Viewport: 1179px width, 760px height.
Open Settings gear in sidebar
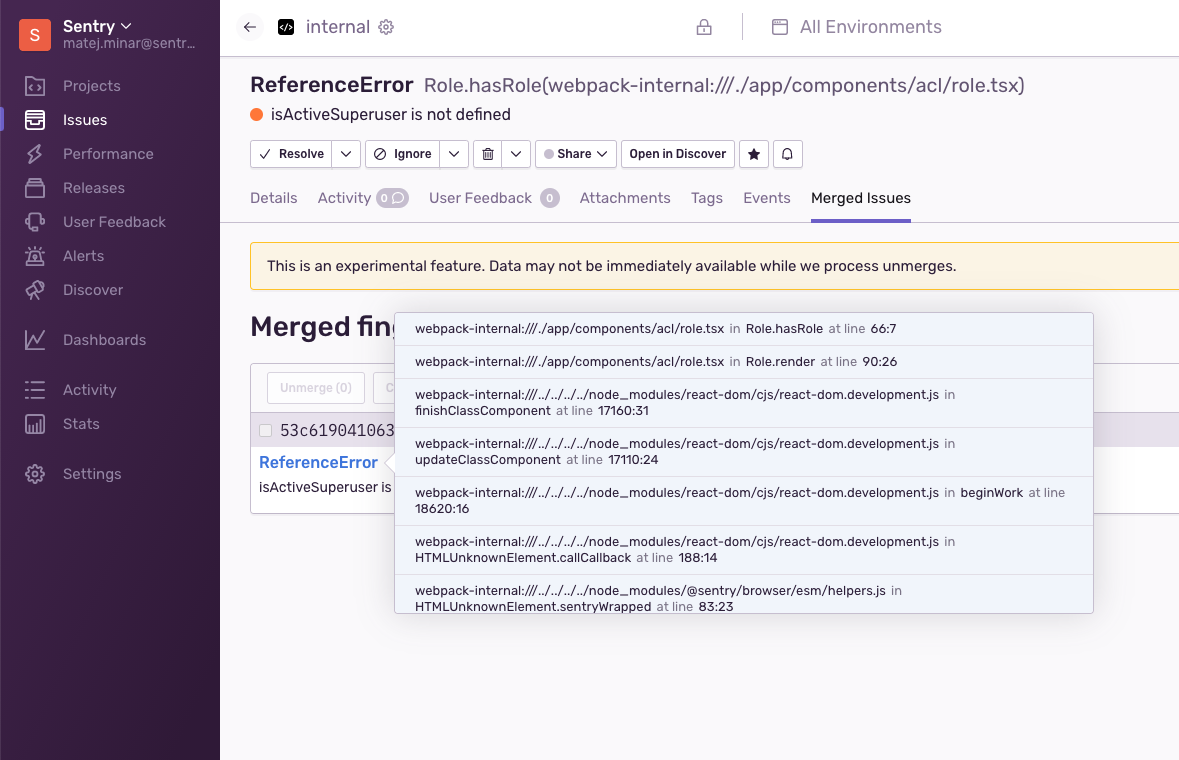coord(35,474)
